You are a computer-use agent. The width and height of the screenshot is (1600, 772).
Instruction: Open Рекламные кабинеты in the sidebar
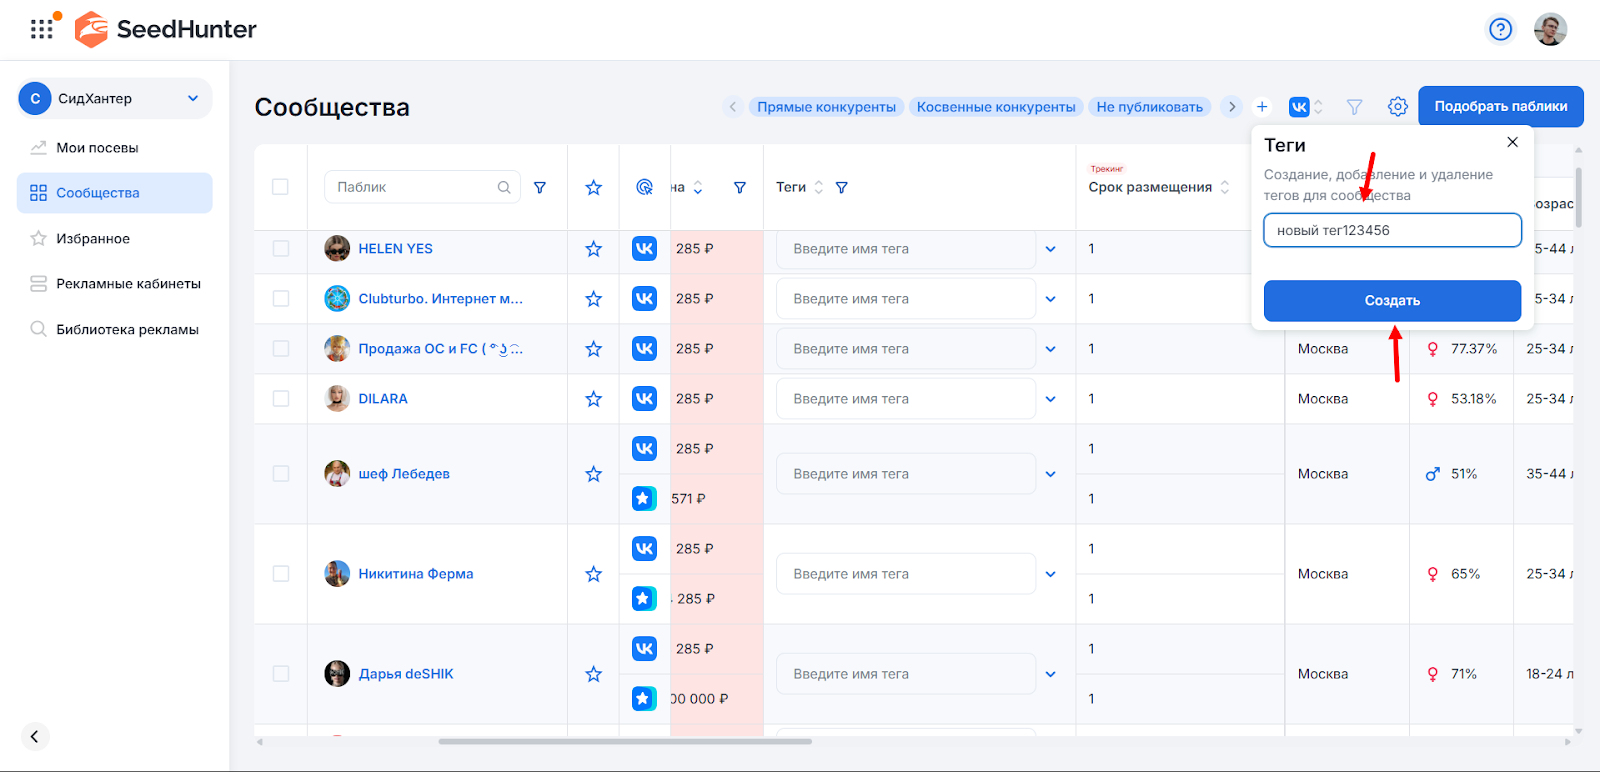[128, 284]
